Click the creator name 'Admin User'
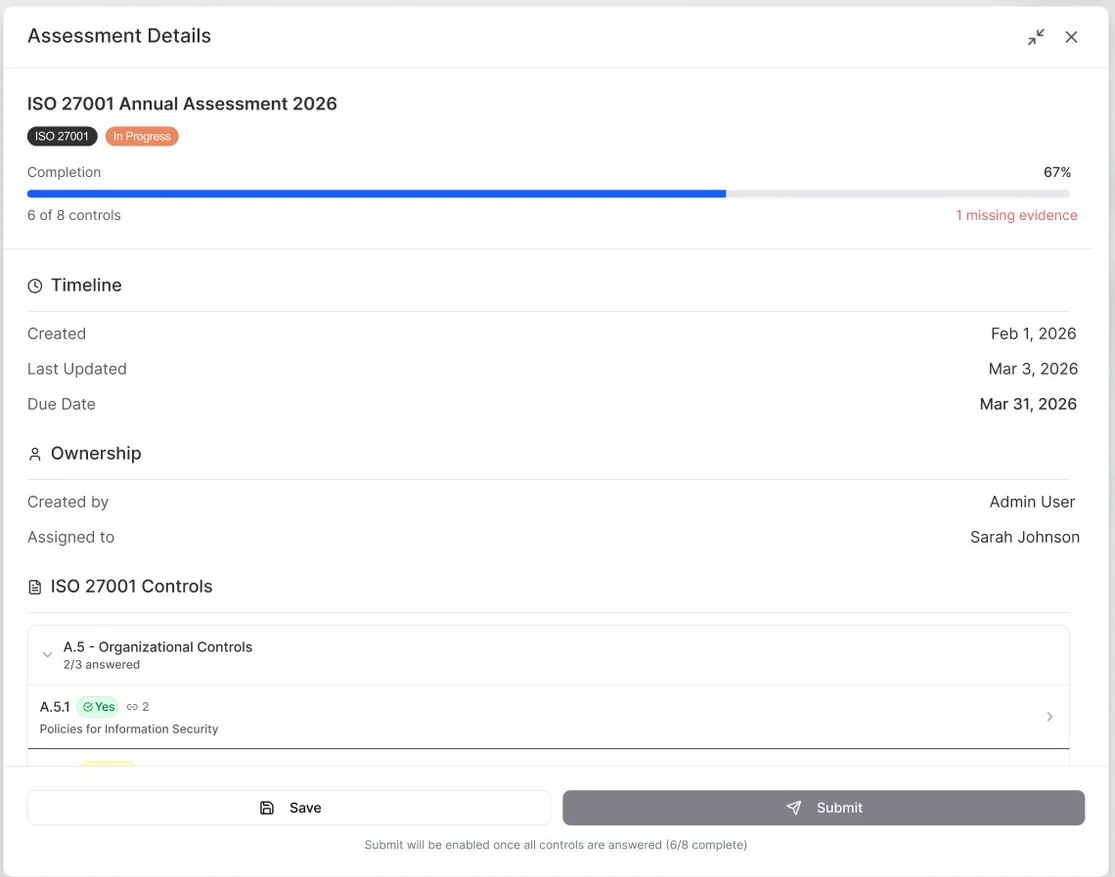The image size is (1115, 877). click(1032, 502)
